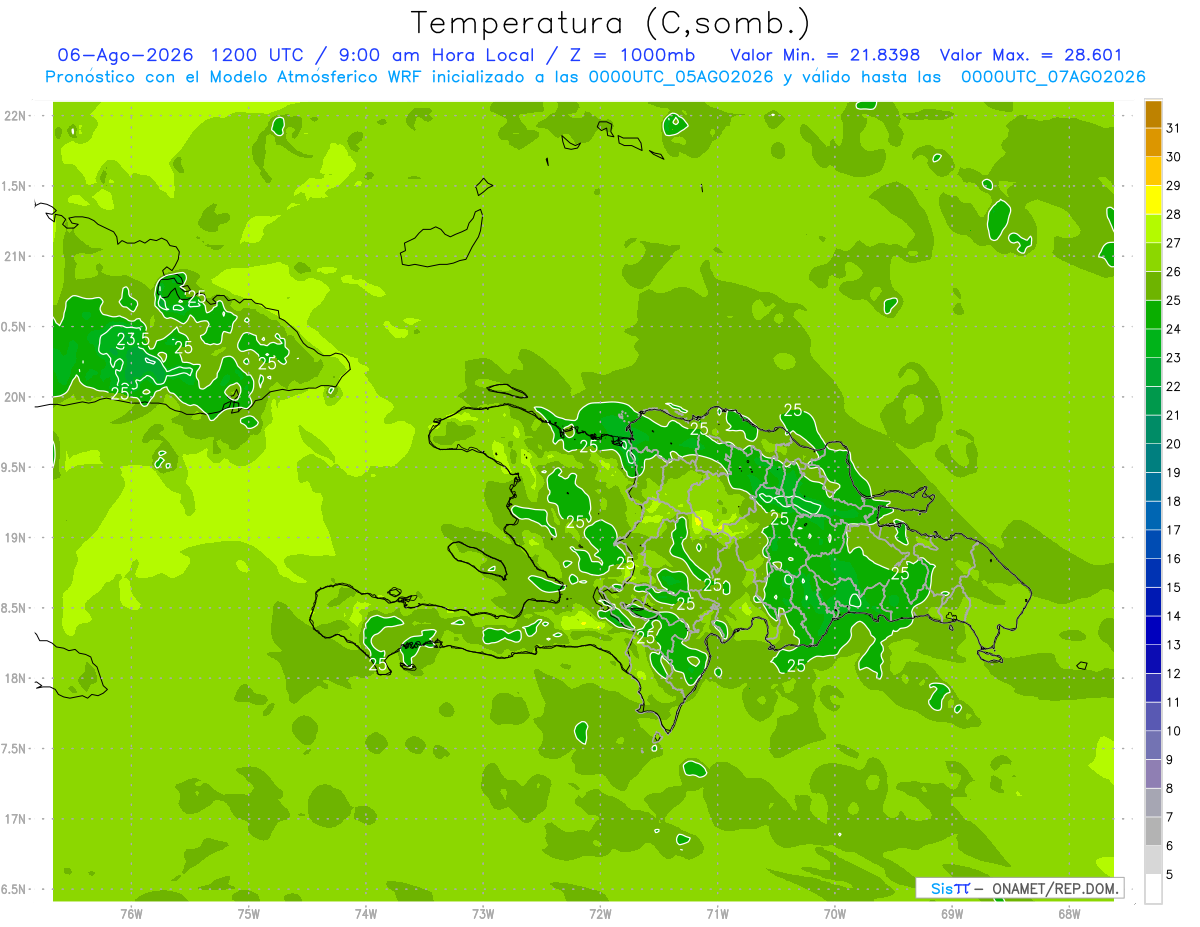Select the "0000UTC_05AGO2026" initialization timestamp

pyautogui.click(x=681, y=77)
